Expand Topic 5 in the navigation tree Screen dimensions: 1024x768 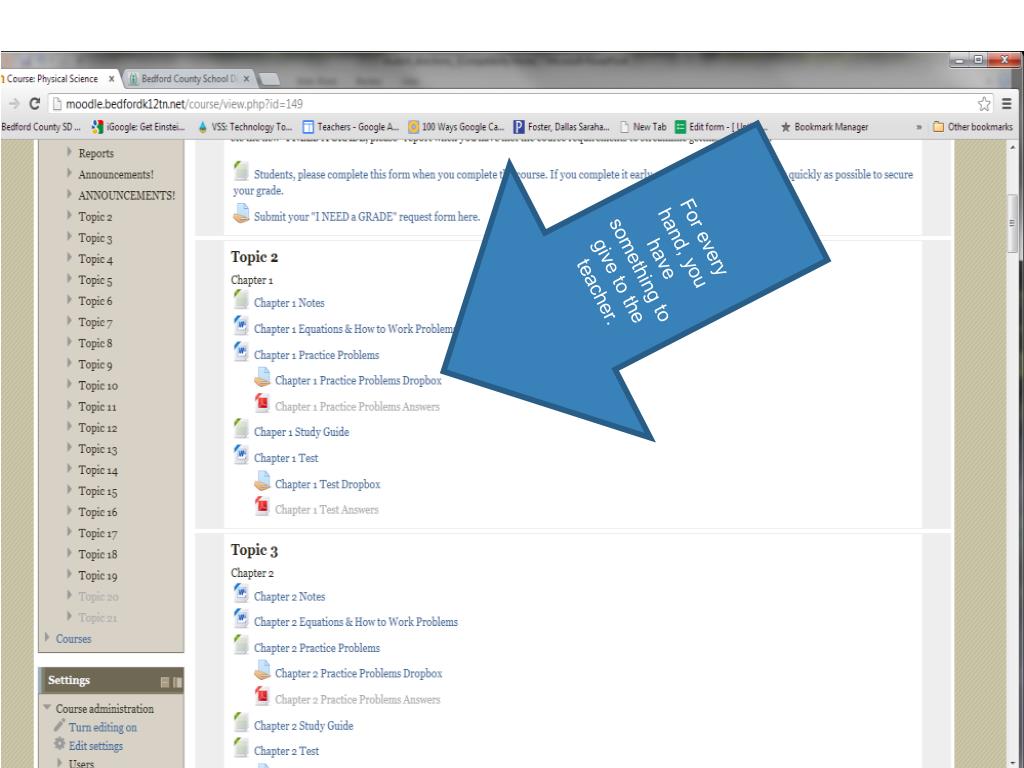click(x=69, y=279)
